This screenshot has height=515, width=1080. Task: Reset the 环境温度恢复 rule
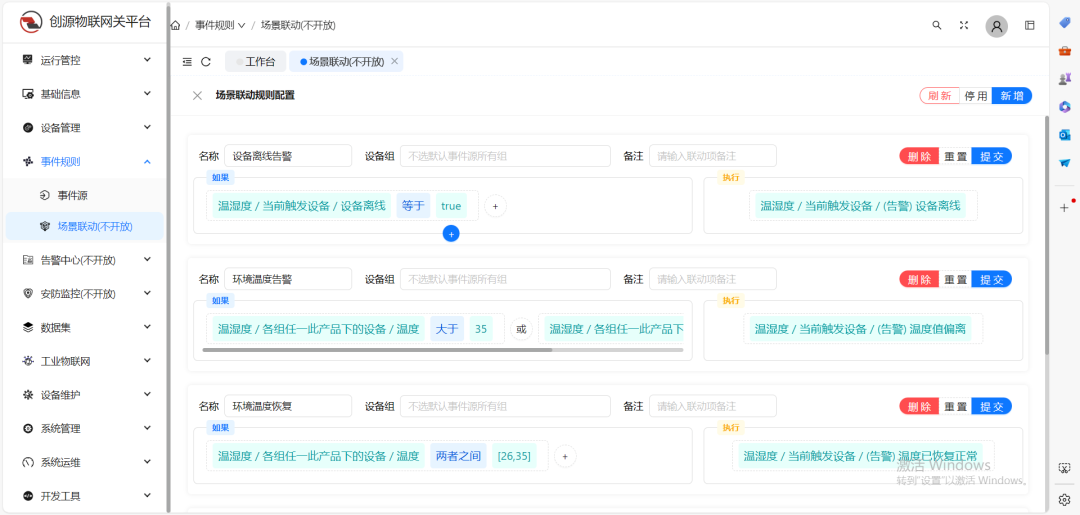pos(955,406)
